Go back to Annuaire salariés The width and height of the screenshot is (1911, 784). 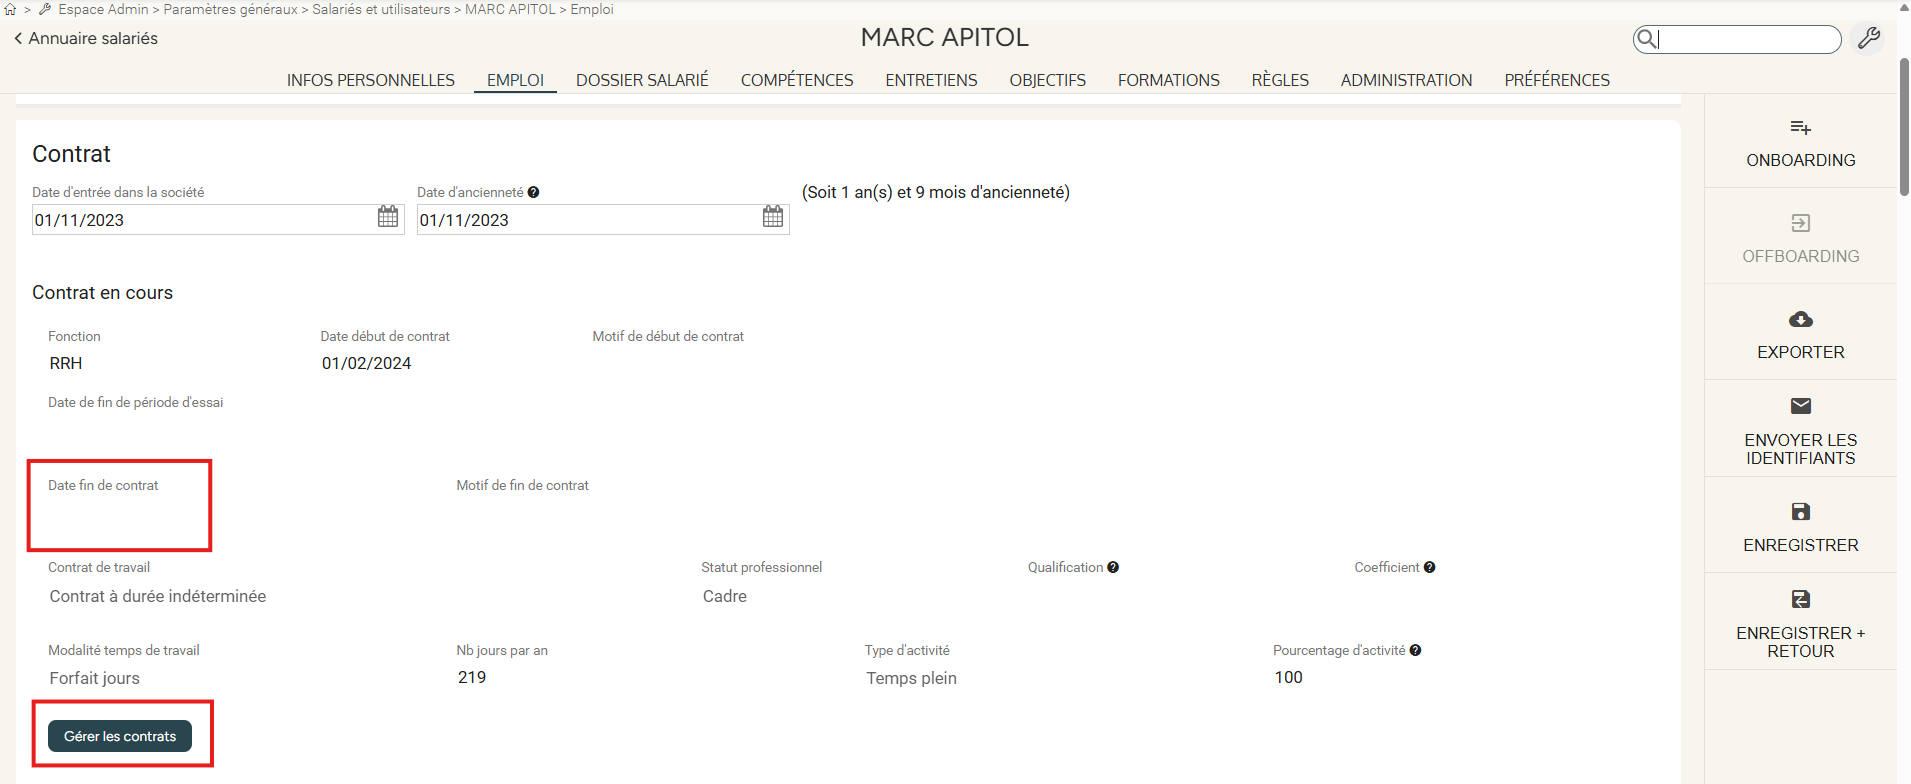tap(86, 39)
